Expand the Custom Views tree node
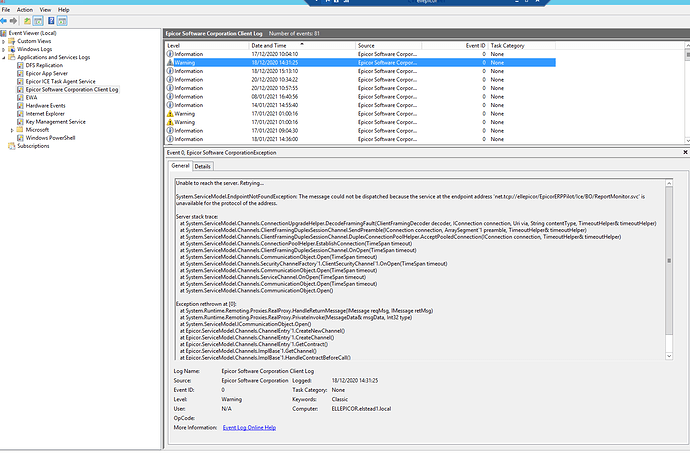The image size is (690, 454). [x=4, y=41]
